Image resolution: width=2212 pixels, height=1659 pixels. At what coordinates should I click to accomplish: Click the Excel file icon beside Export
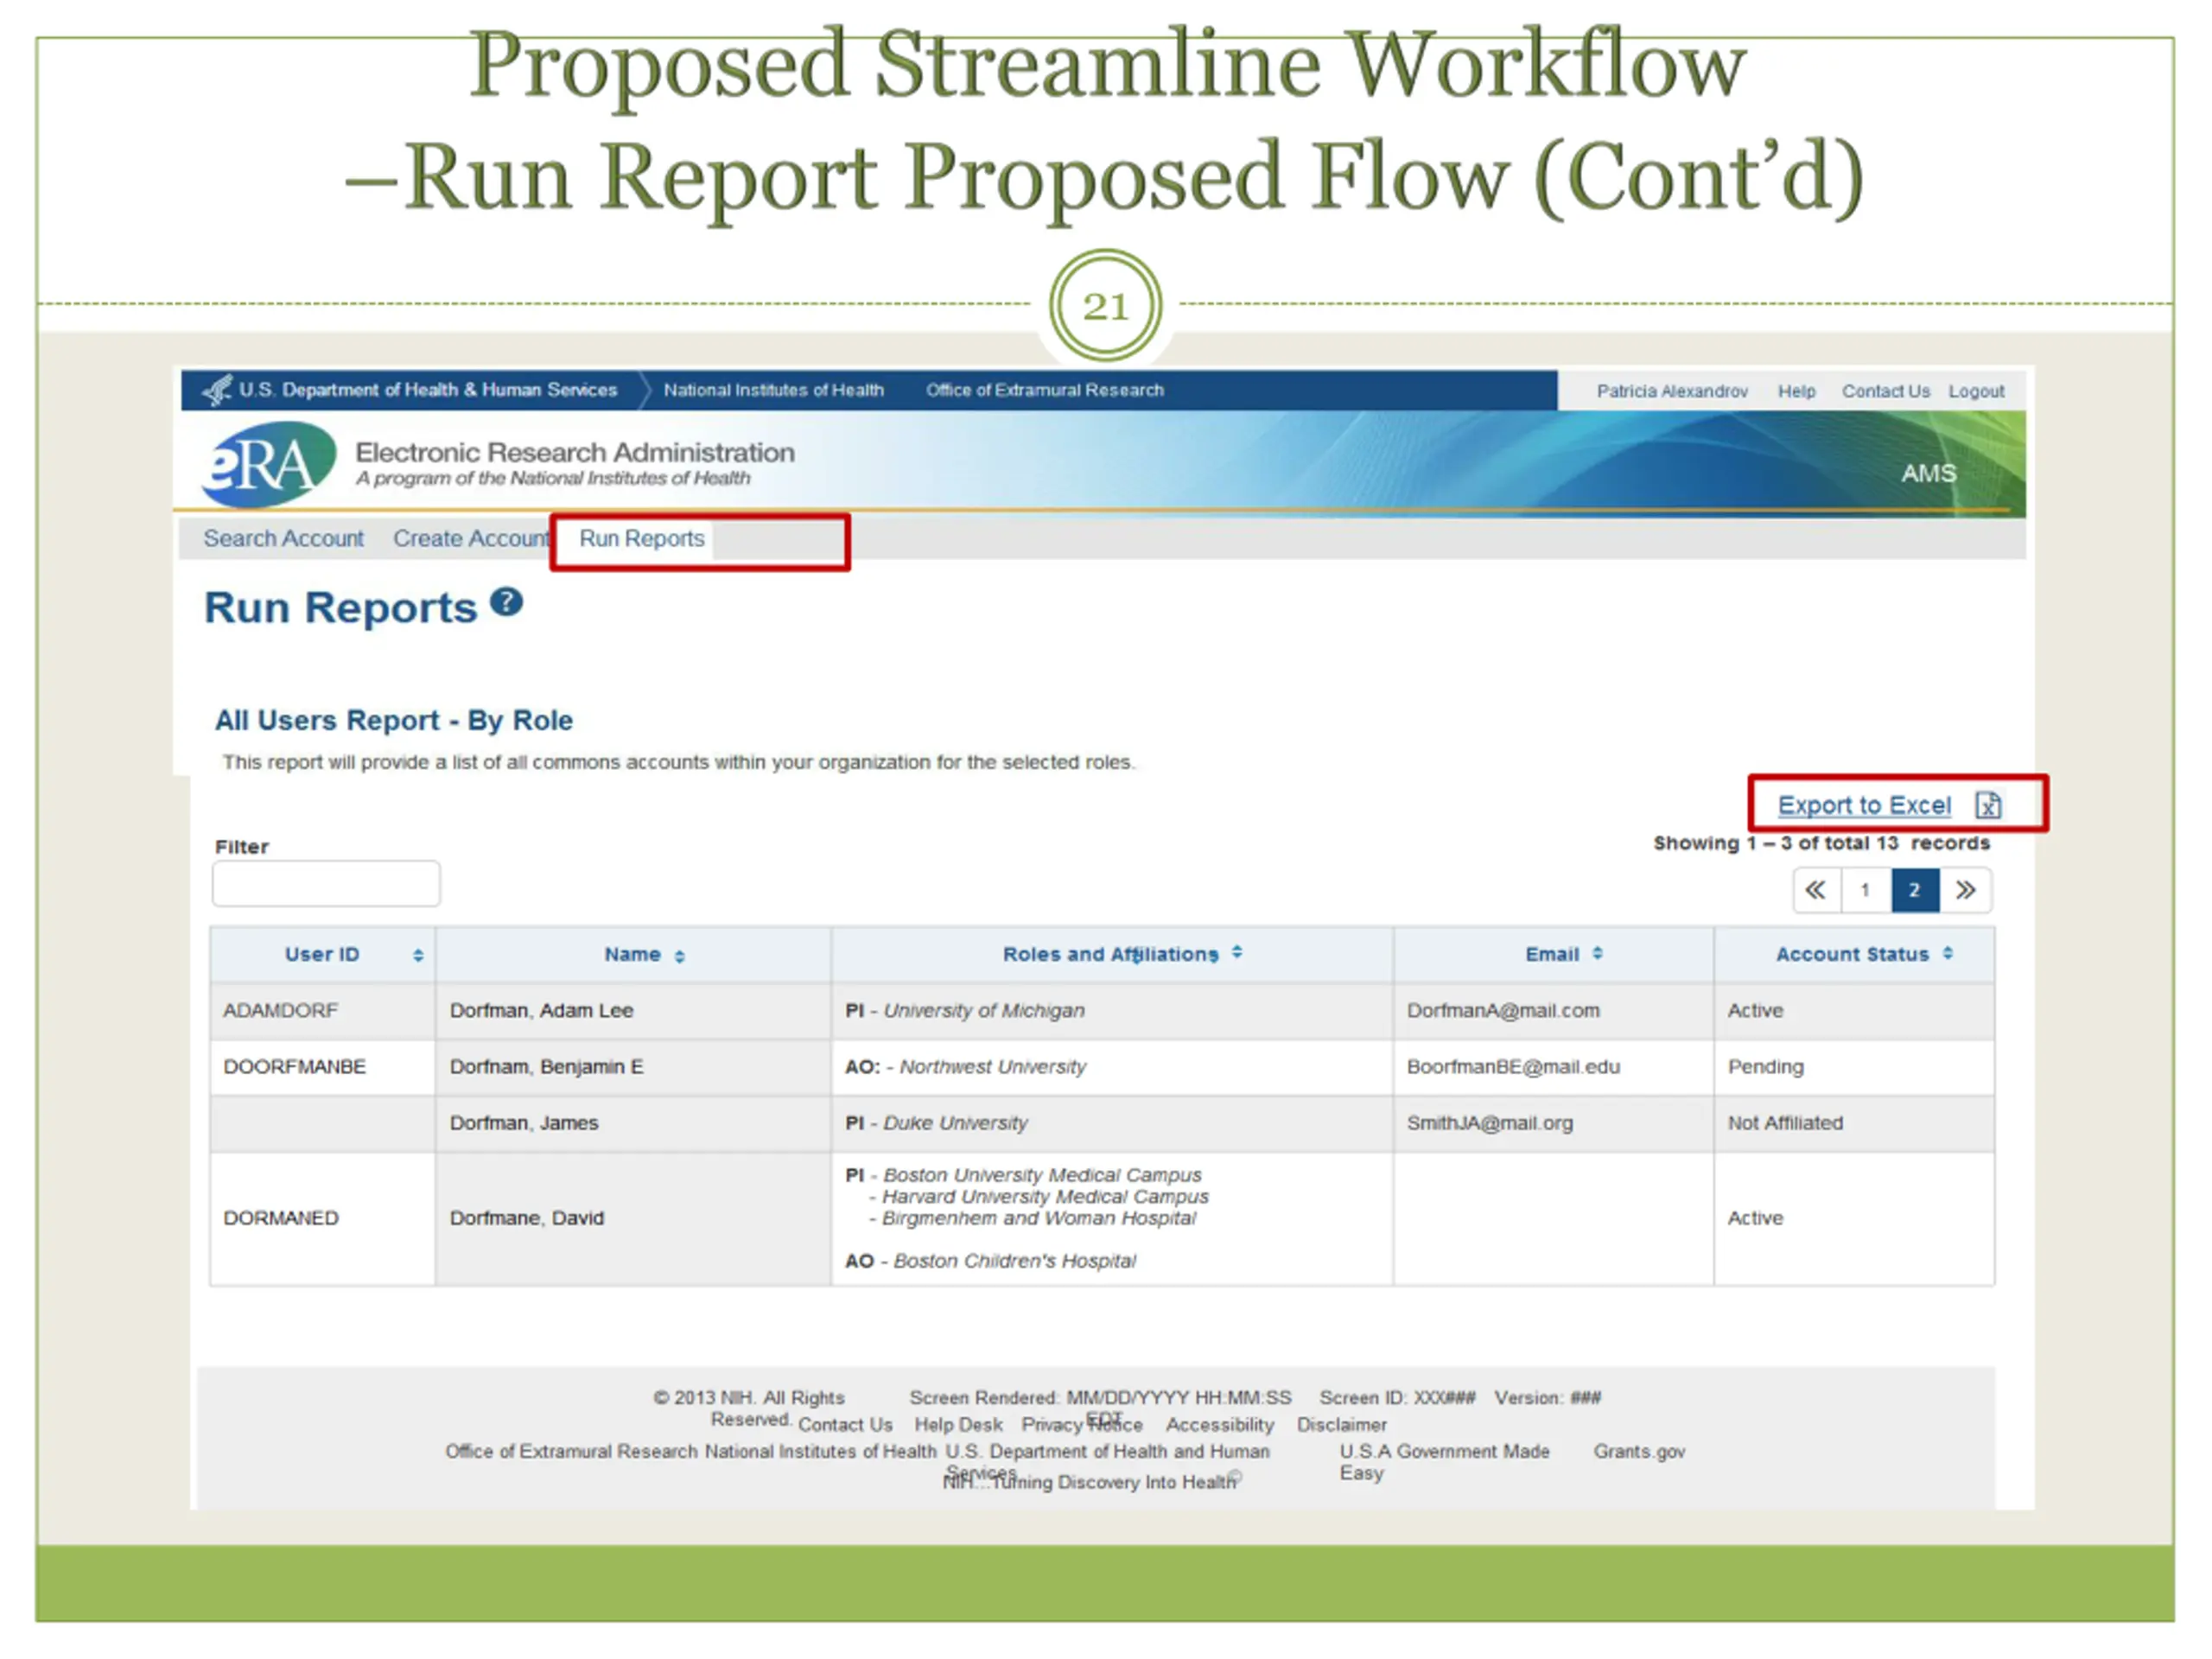[1988, 805]
